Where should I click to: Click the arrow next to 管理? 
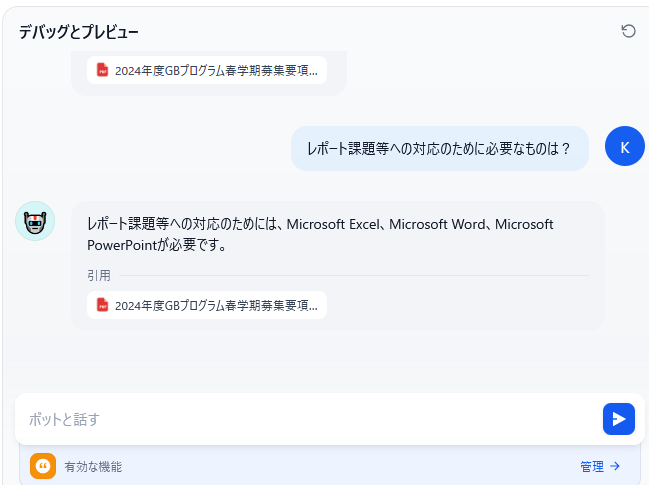615,466
